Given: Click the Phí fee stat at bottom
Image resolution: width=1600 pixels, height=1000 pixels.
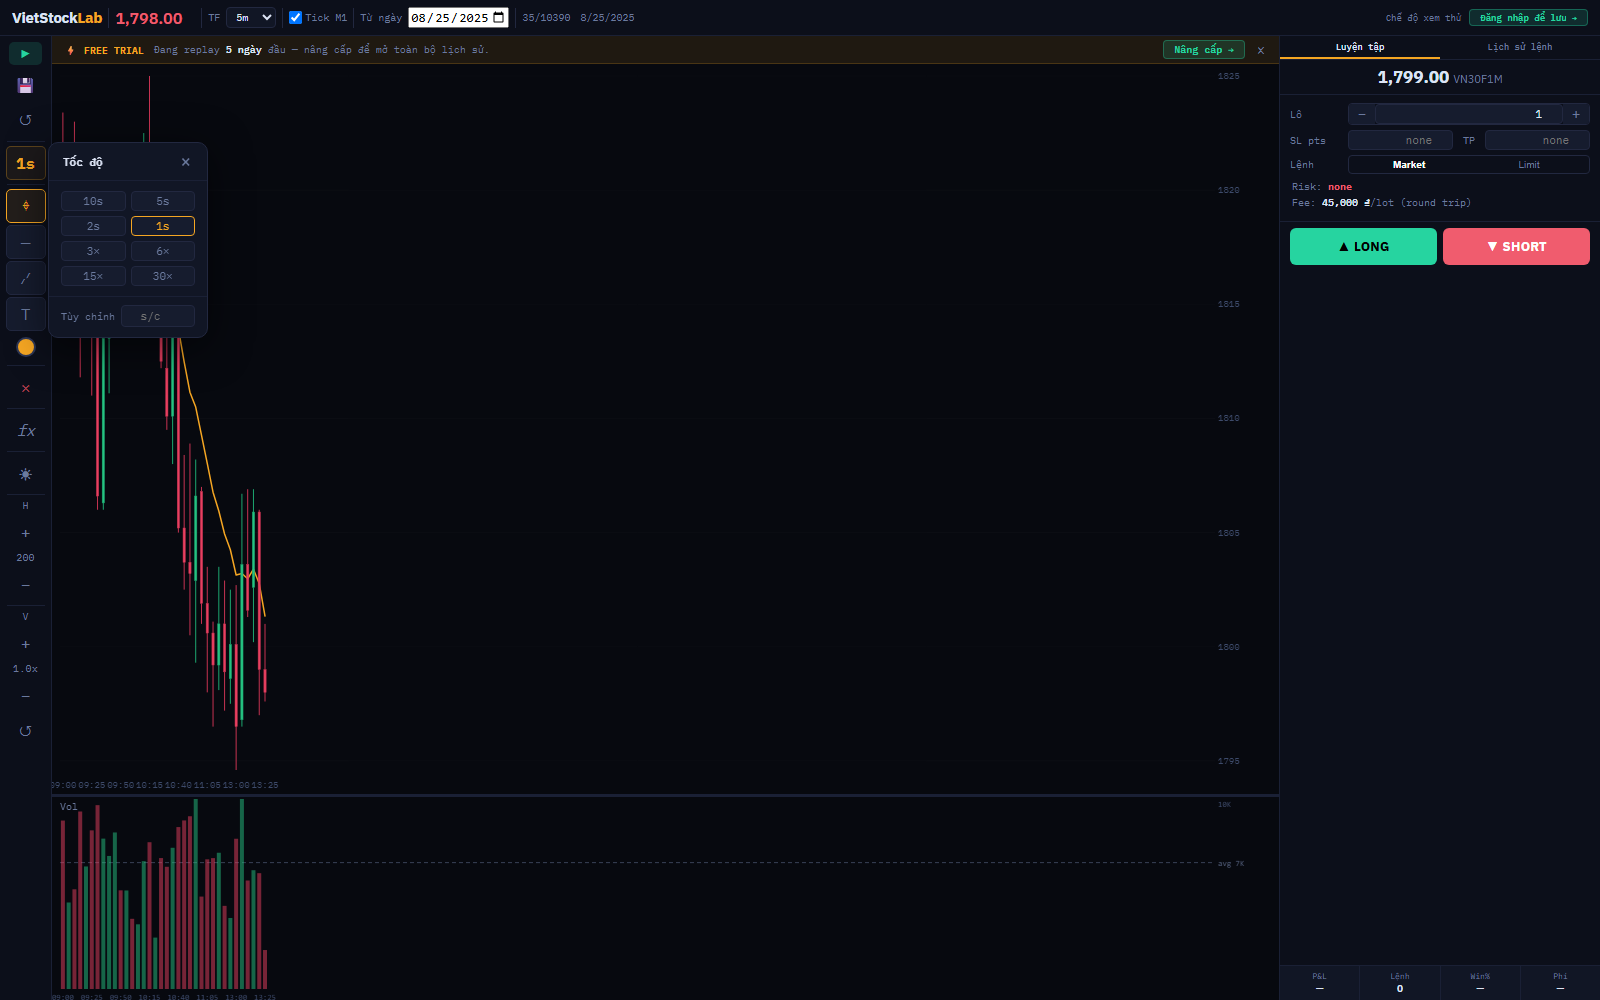Looking at the screenshot, I should coord(1560,982).
